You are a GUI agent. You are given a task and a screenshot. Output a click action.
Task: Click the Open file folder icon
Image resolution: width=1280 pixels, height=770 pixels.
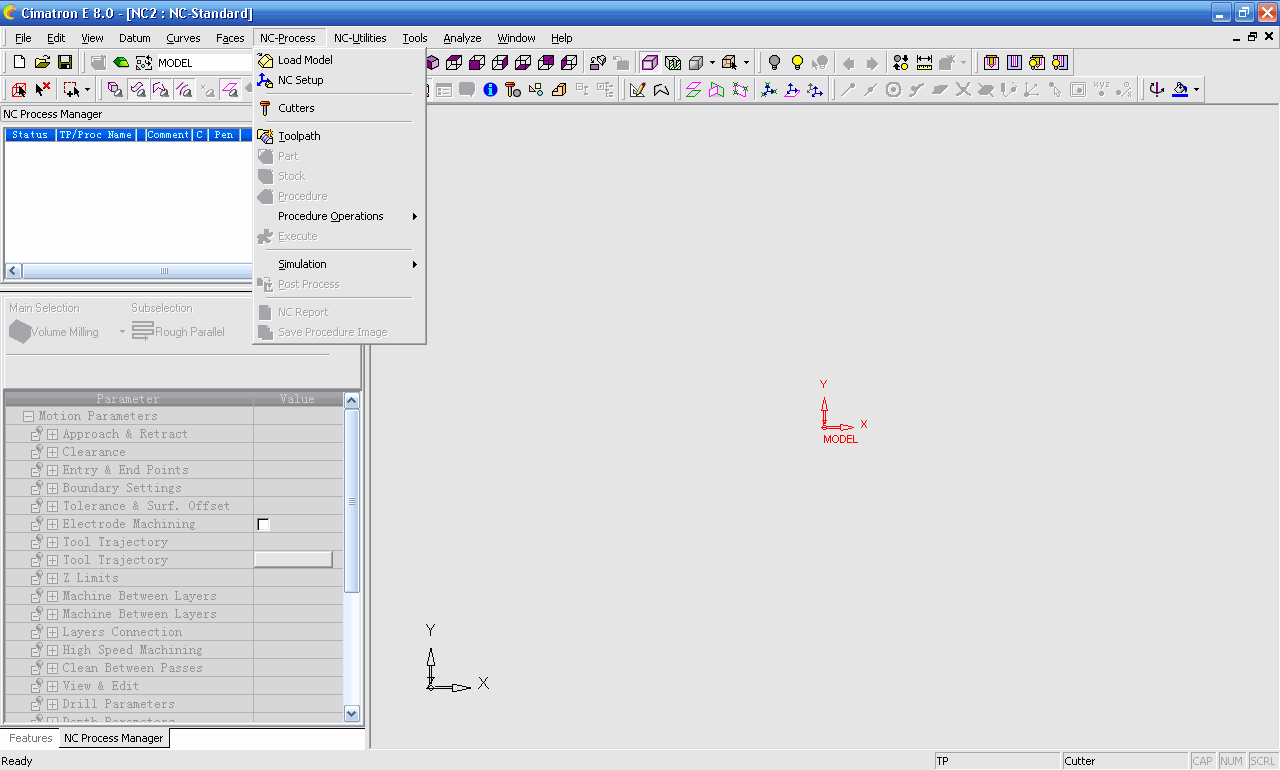tap(42, 62)
